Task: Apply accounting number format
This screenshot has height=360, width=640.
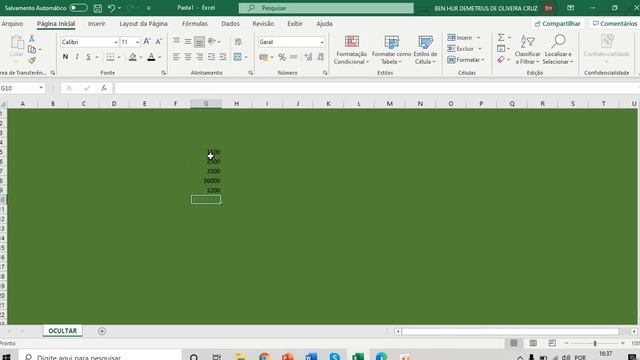Action: pyautogui.click(x=264, y=57)
